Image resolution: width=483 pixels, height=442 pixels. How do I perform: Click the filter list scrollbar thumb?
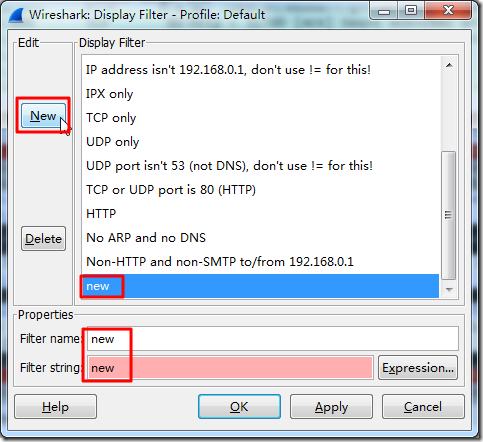click(x=449, y=215)
